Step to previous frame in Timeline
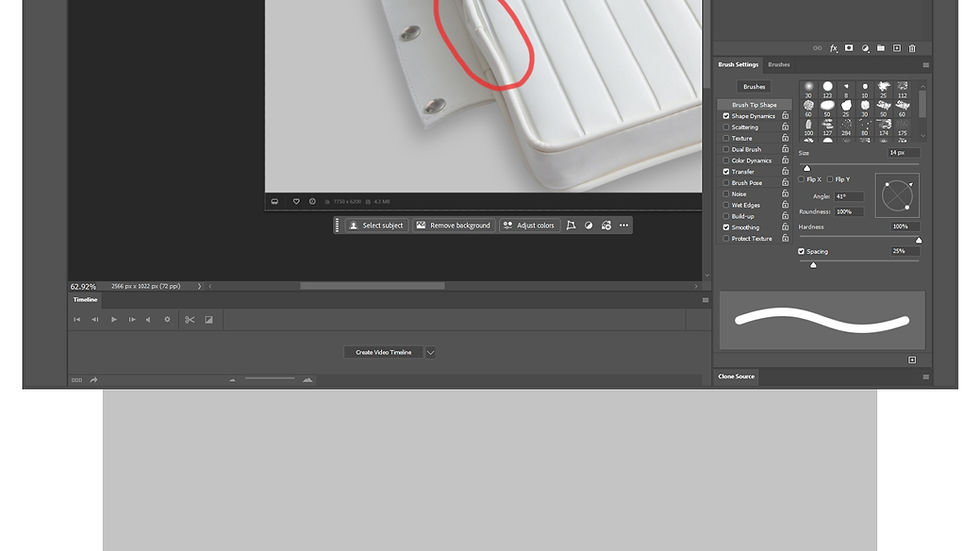The image size is (980, 551). pos(95,319)
